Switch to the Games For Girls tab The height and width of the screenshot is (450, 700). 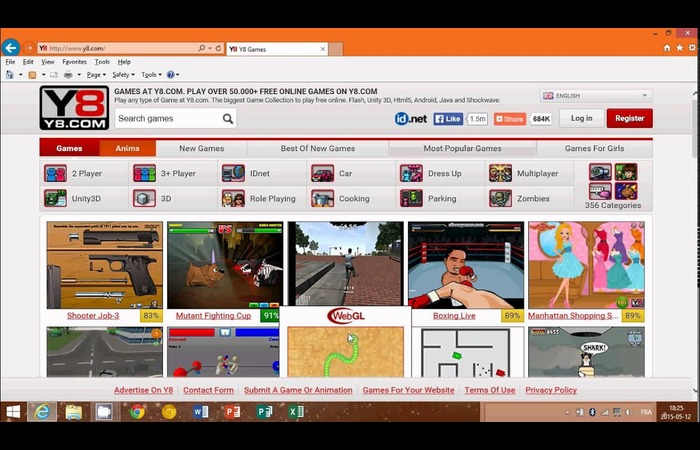click(594, 148)
